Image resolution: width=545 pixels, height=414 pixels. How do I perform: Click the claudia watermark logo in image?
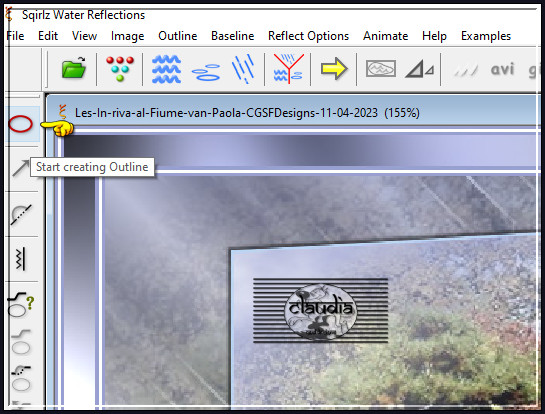pos(320,310)
